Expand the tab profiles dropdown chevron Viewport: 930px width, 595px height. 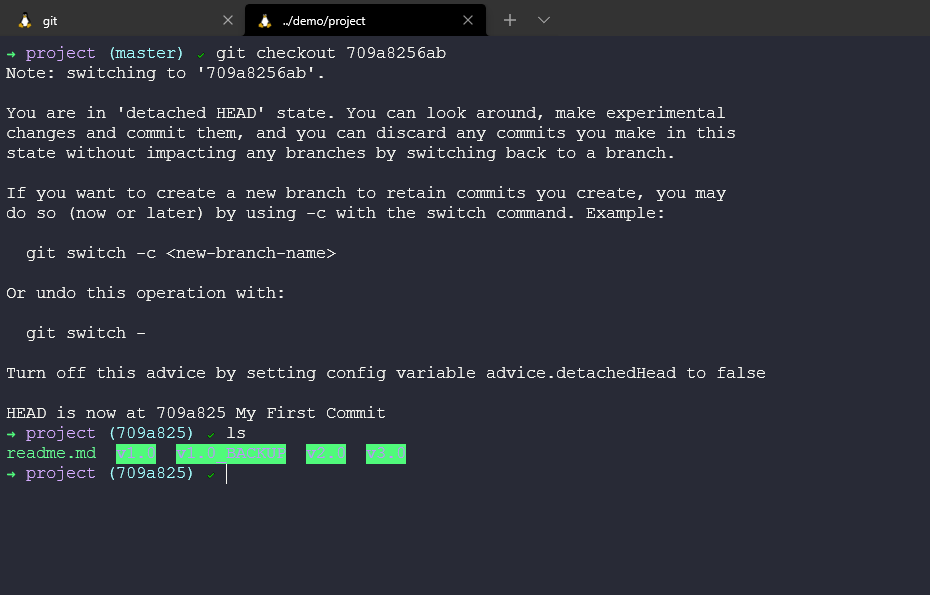[x=544, y=20]
